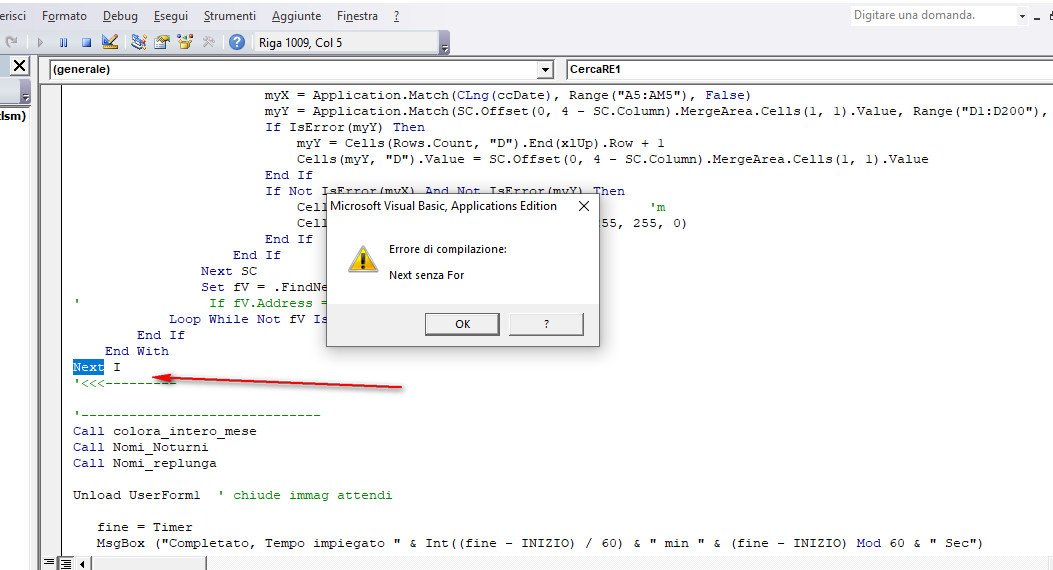Click the 'Next senza For' error message

426,275
